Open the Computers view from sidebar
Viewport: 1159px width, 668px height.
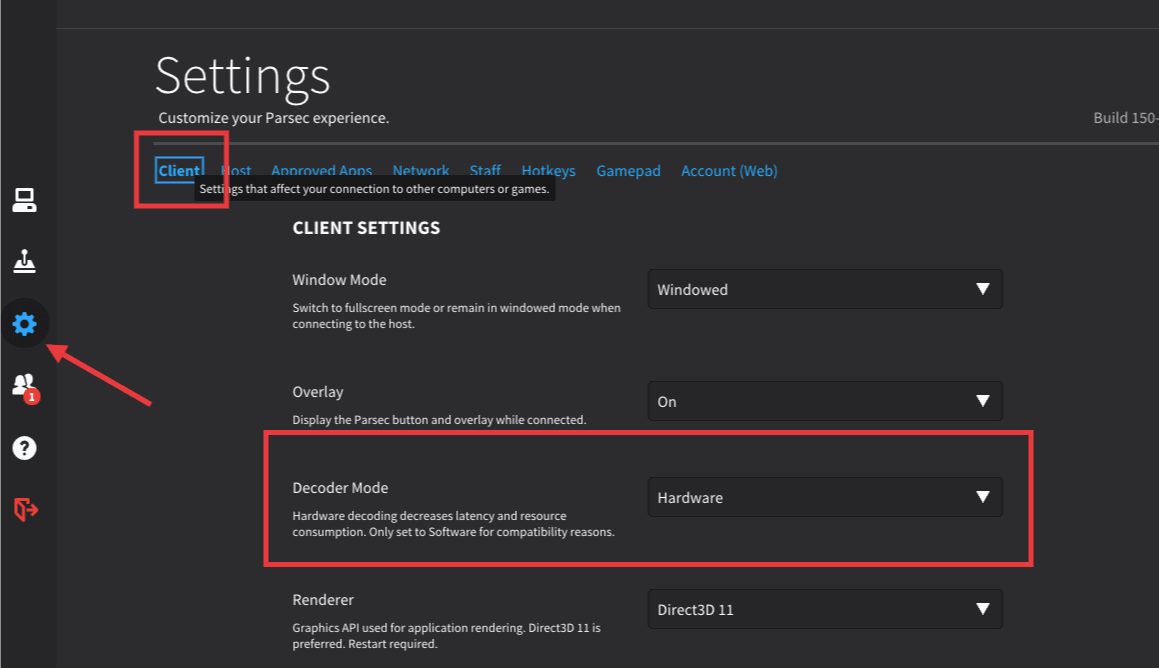point(24,201)
